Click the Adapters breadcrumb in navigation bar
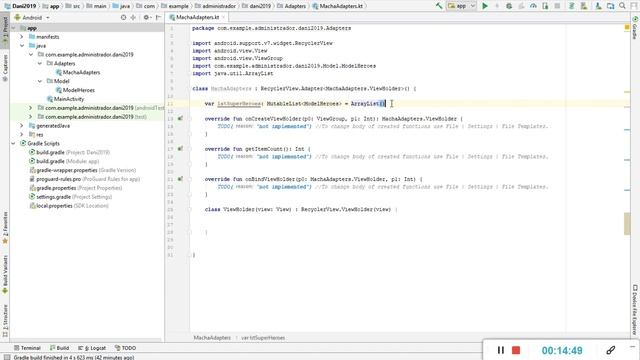The image size is (640, 360). tap(291, 6)
